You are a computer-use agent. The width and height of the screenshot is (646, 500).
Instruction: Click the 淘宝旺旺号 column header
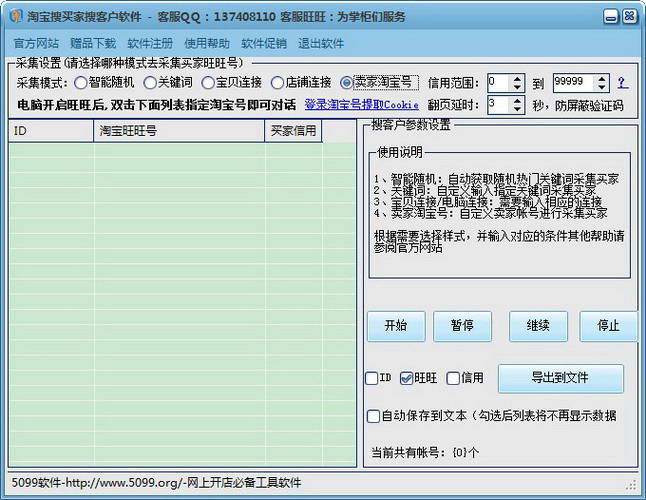[179, 131]
